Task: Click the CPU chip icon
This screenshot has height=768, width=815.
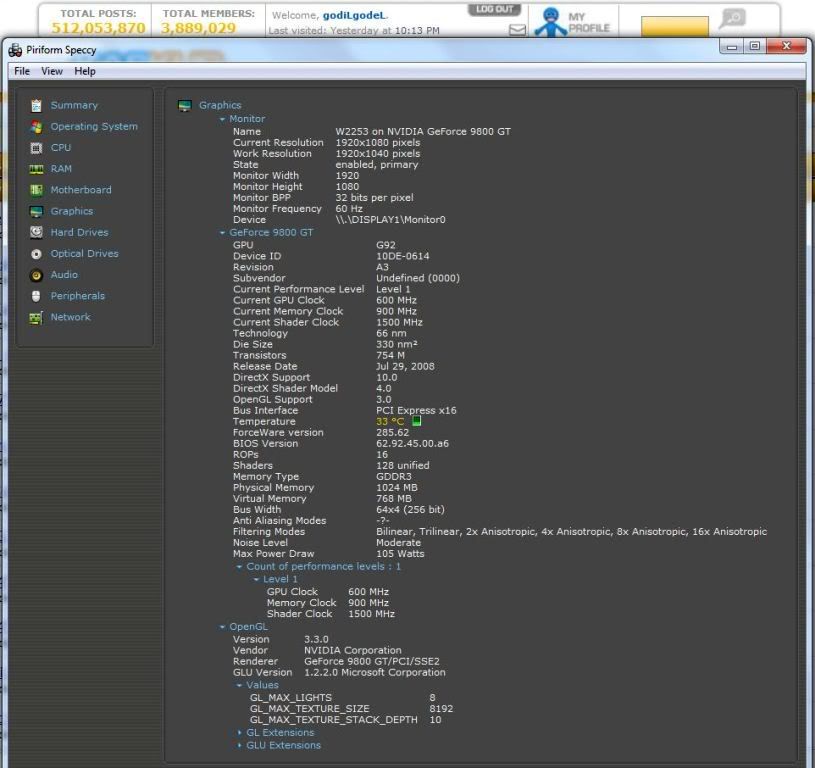Action: coord(36,148)
